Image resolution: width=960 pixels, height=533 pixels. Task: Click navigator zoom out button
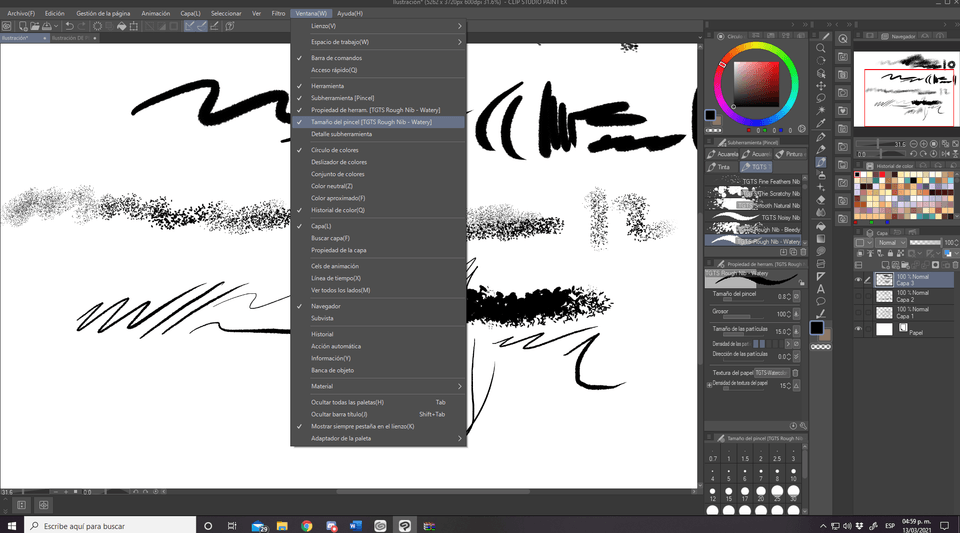pyautogui.click(x=913, y=144)
